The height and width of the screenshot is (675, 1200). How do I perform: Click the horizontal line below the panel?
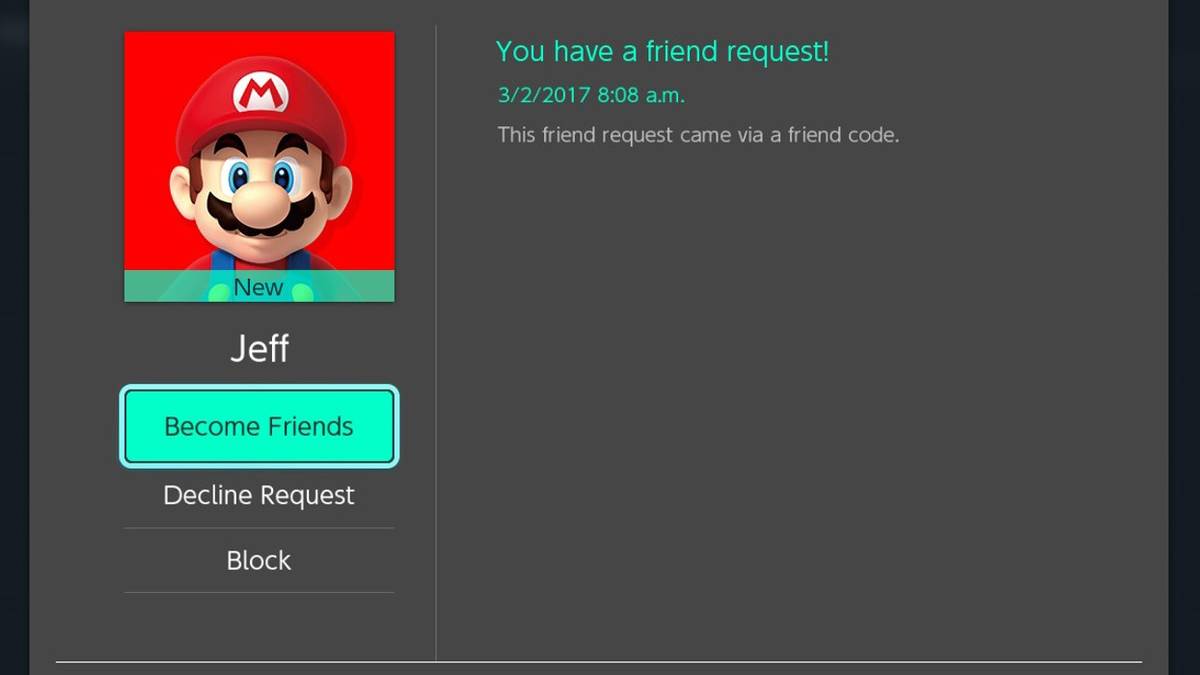[x=598, y=661]
